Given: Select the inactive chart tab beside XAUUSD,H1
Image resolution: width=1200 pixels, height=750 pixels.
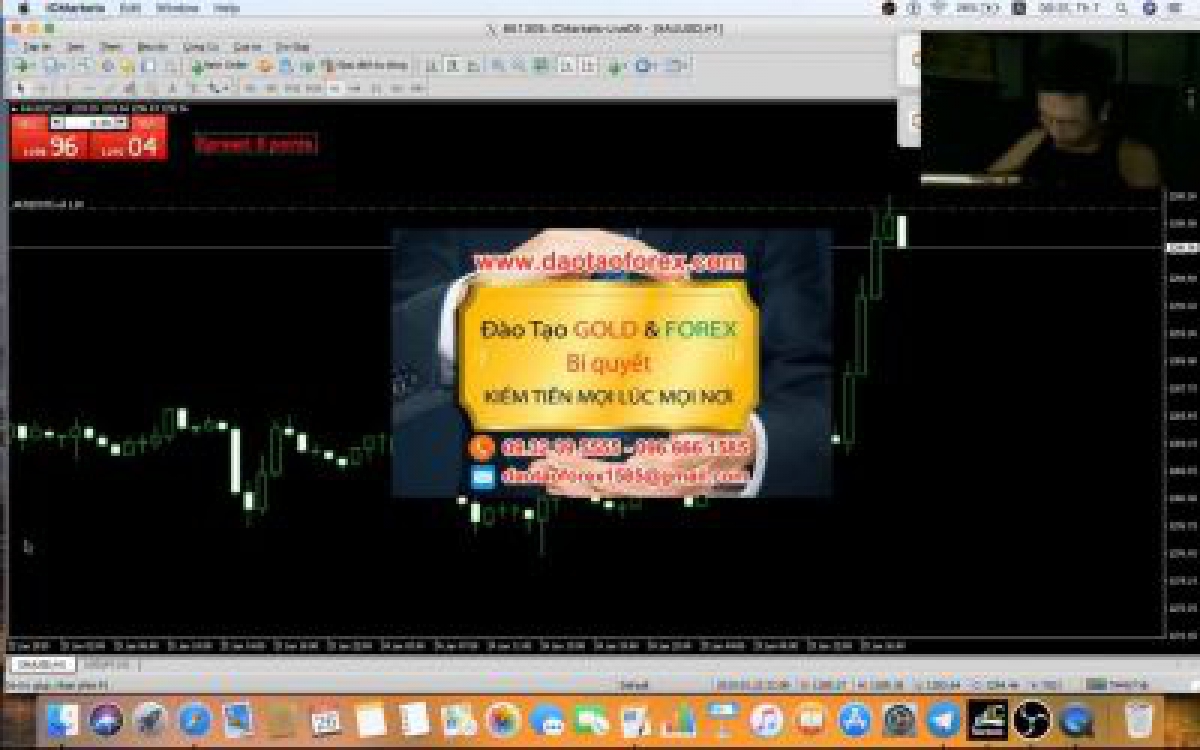Looking at the screenshot, I should click(x=105, y=664).
